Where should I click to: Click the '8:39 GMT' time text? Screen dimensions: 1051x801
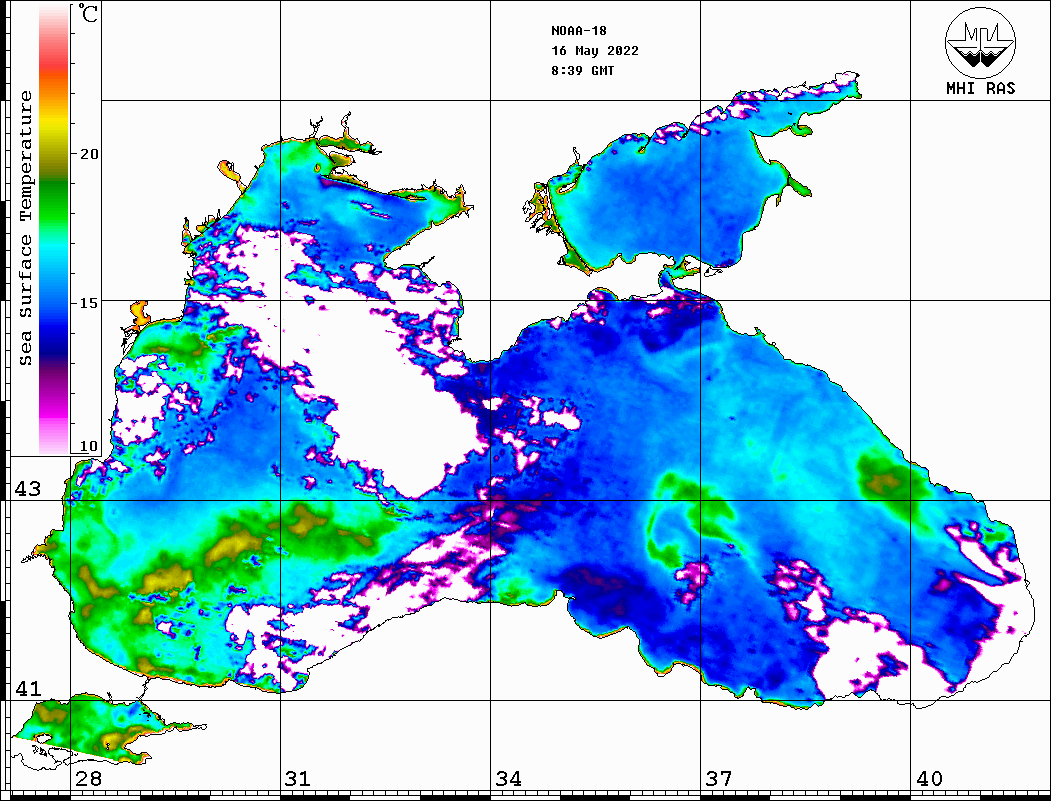click(x=582, y=71)
